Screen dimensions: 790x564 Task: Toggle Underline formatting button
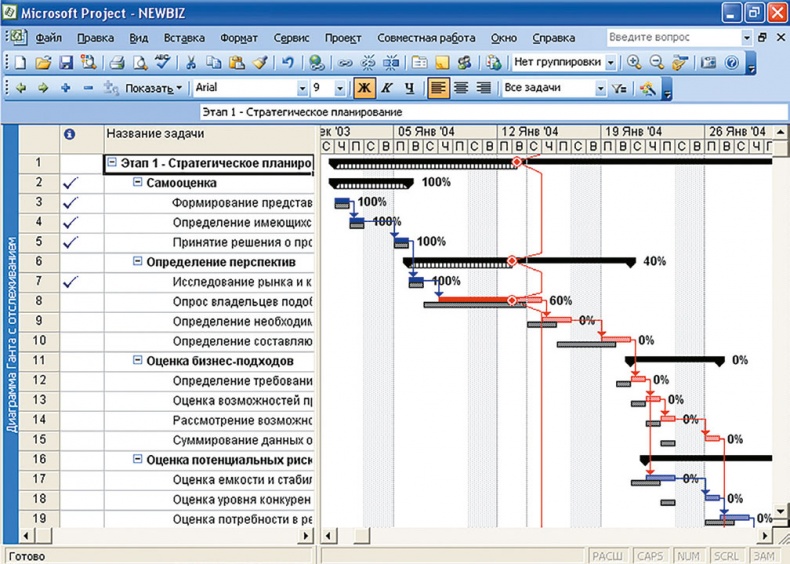(x=409, y=88)
